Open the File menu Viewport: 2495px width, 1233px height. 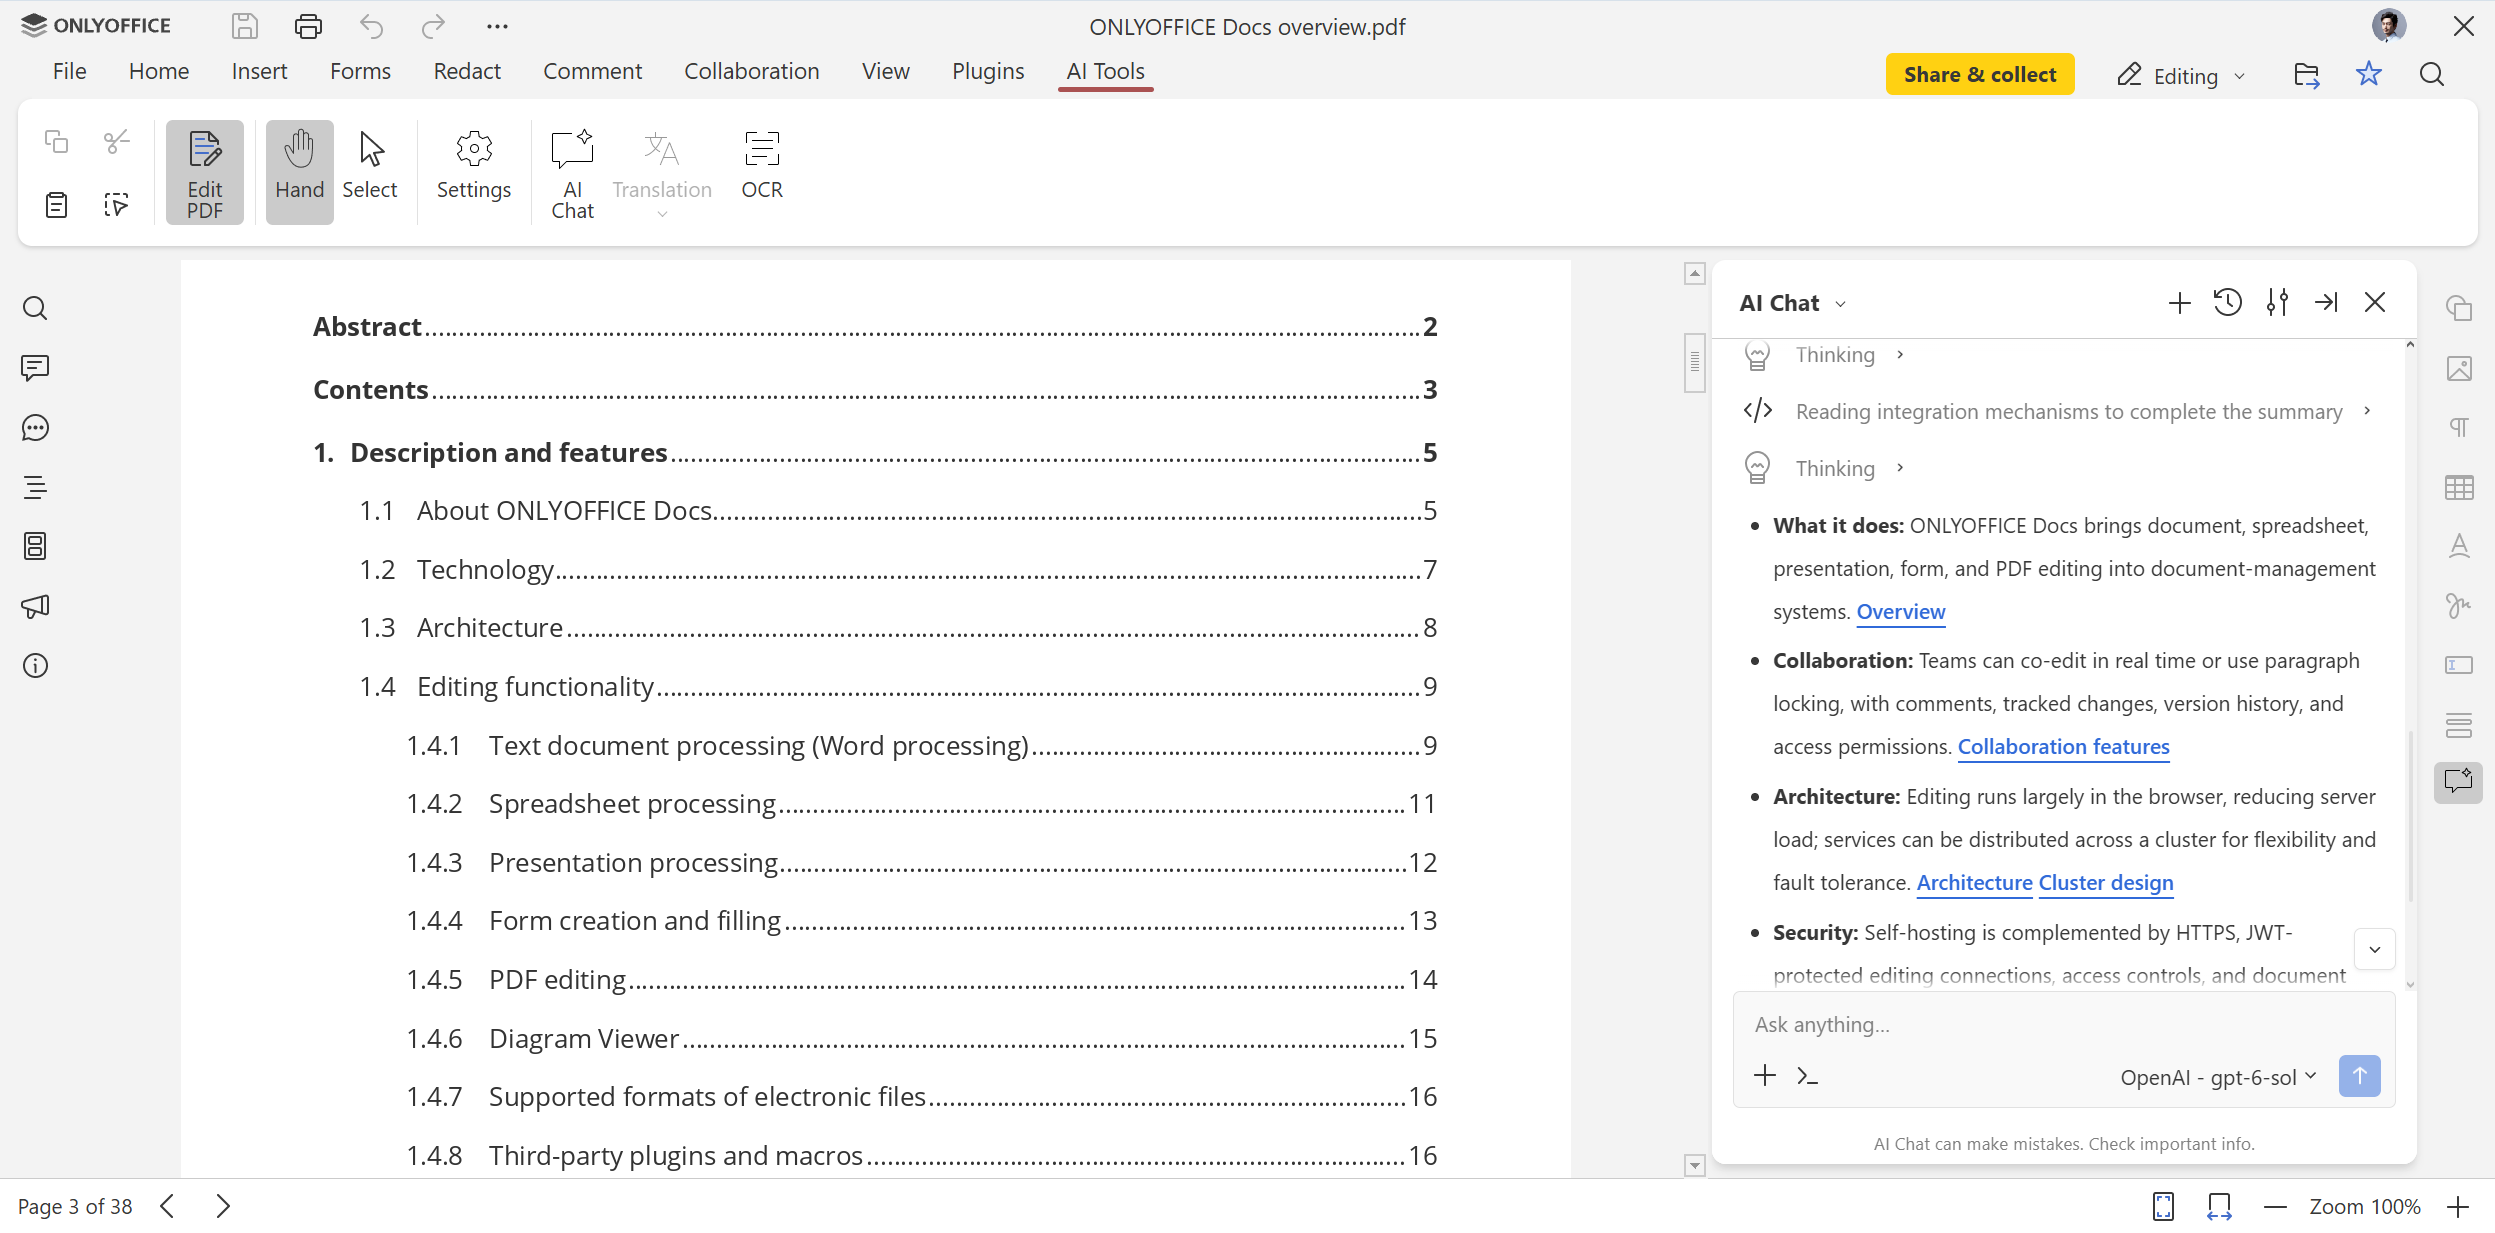[69, 71]
